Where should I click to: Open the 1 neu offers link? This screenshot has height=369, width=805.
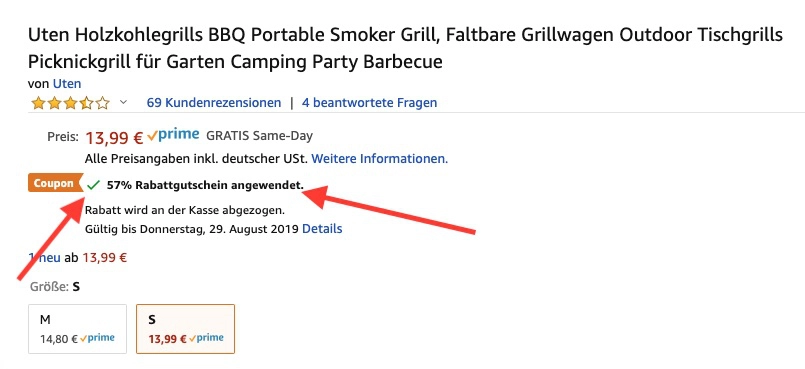point(45,257)
